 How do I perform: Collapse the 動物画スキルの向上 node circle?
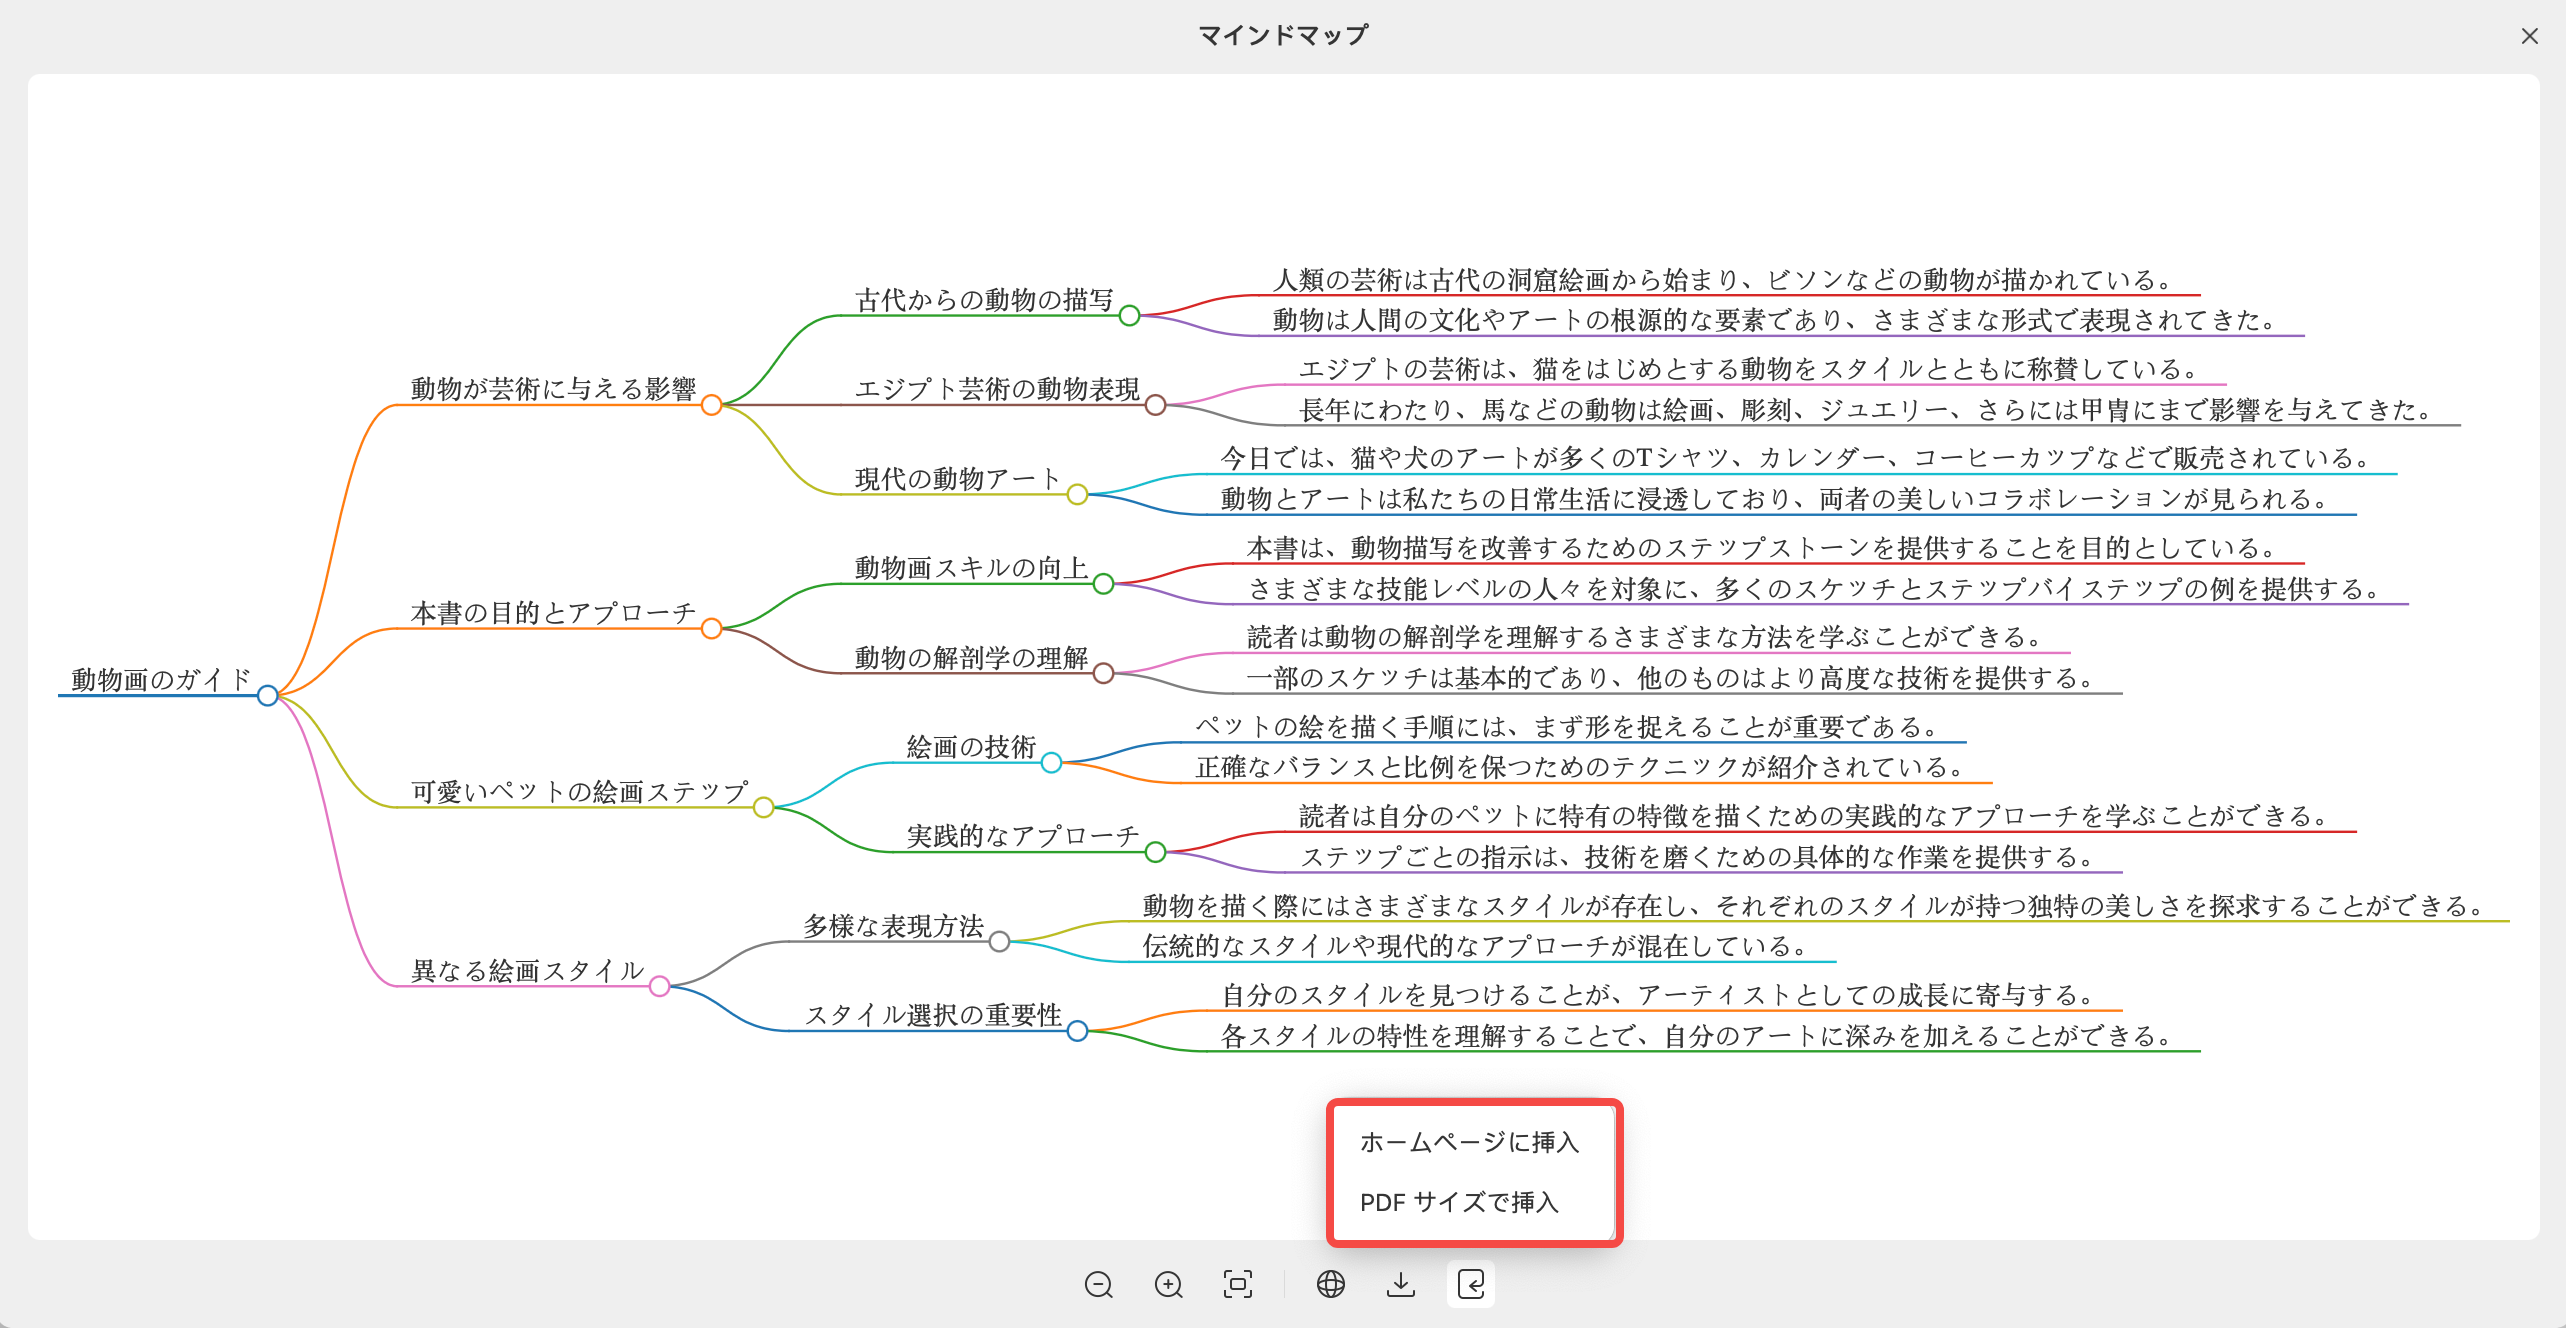pos(1103,584)
